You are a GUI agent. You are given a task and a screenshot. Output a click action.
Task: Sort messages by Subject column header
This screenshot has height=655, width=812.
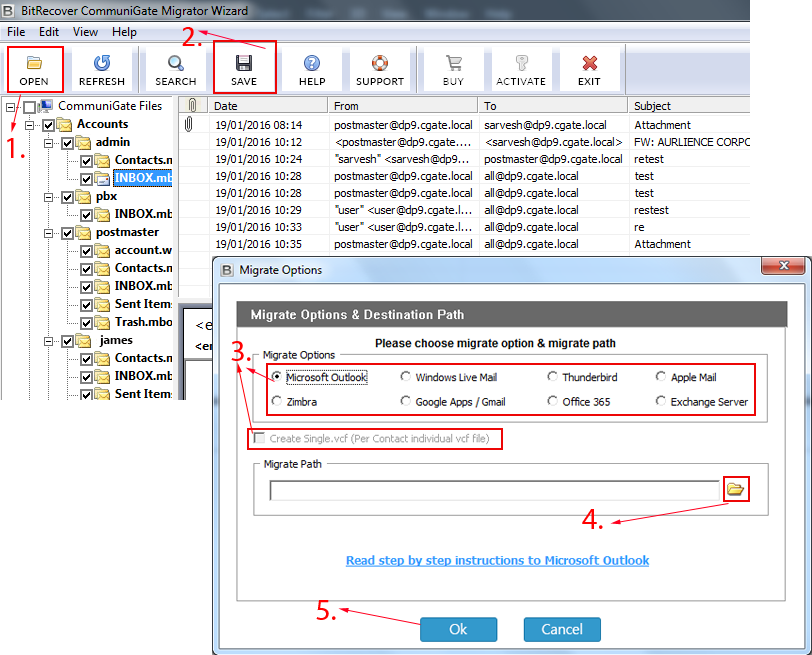click(689, 105)
